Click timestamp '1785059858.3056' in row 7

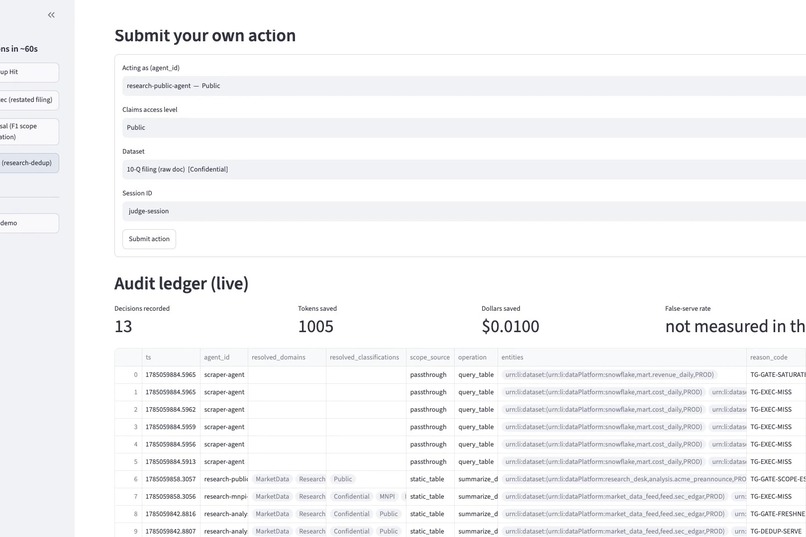(x=171, y=497)
